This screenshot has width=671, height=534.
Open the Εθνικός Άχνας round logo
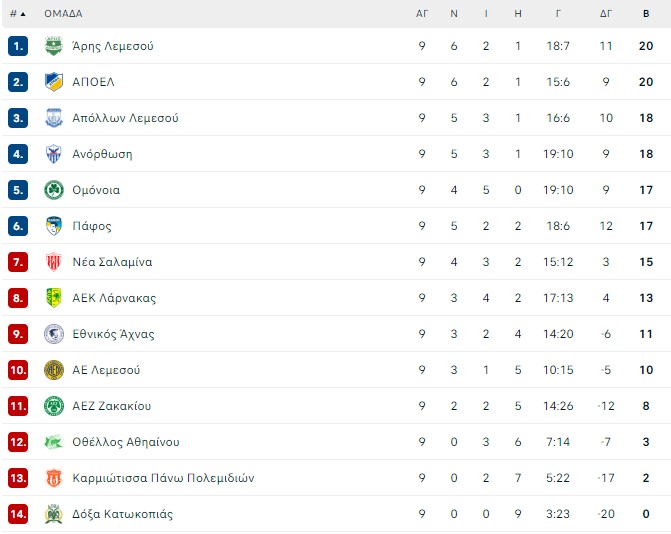tap(54, 334)
